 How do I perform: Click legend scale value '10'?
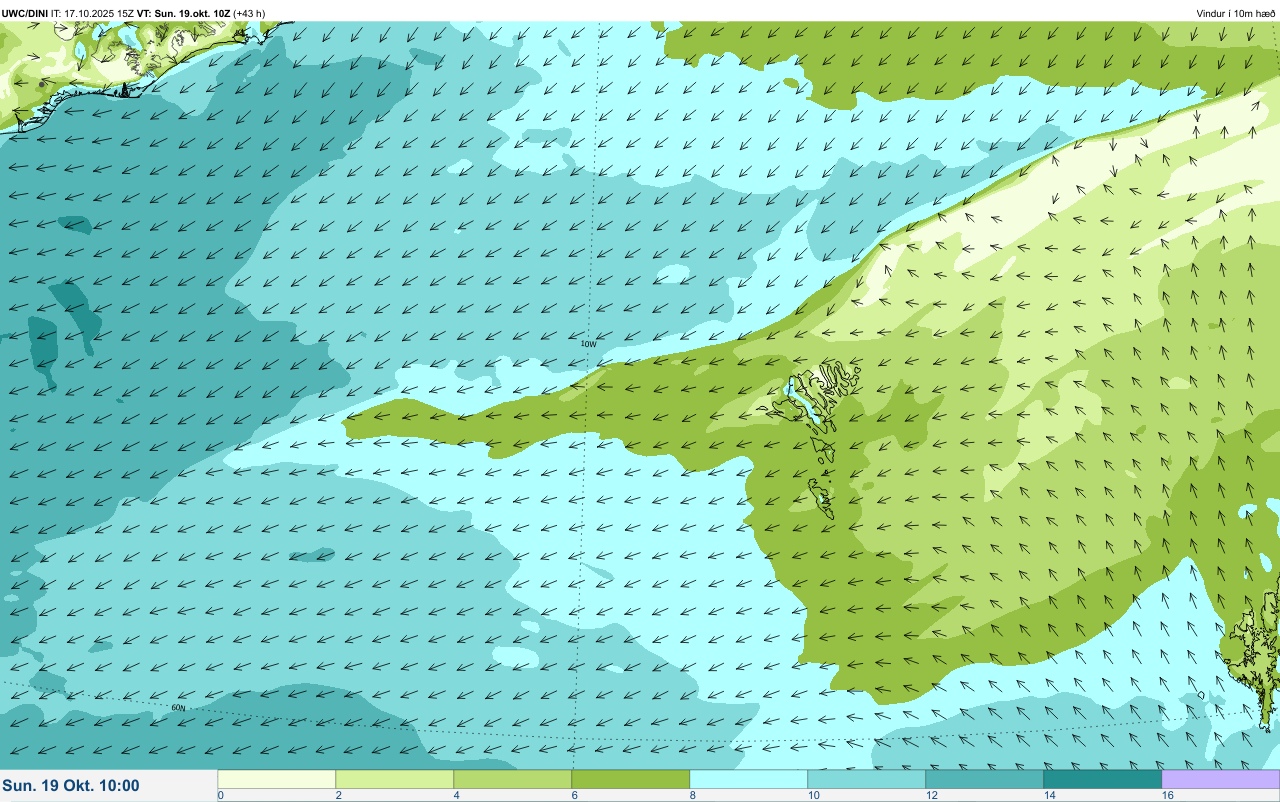point(814,795)
